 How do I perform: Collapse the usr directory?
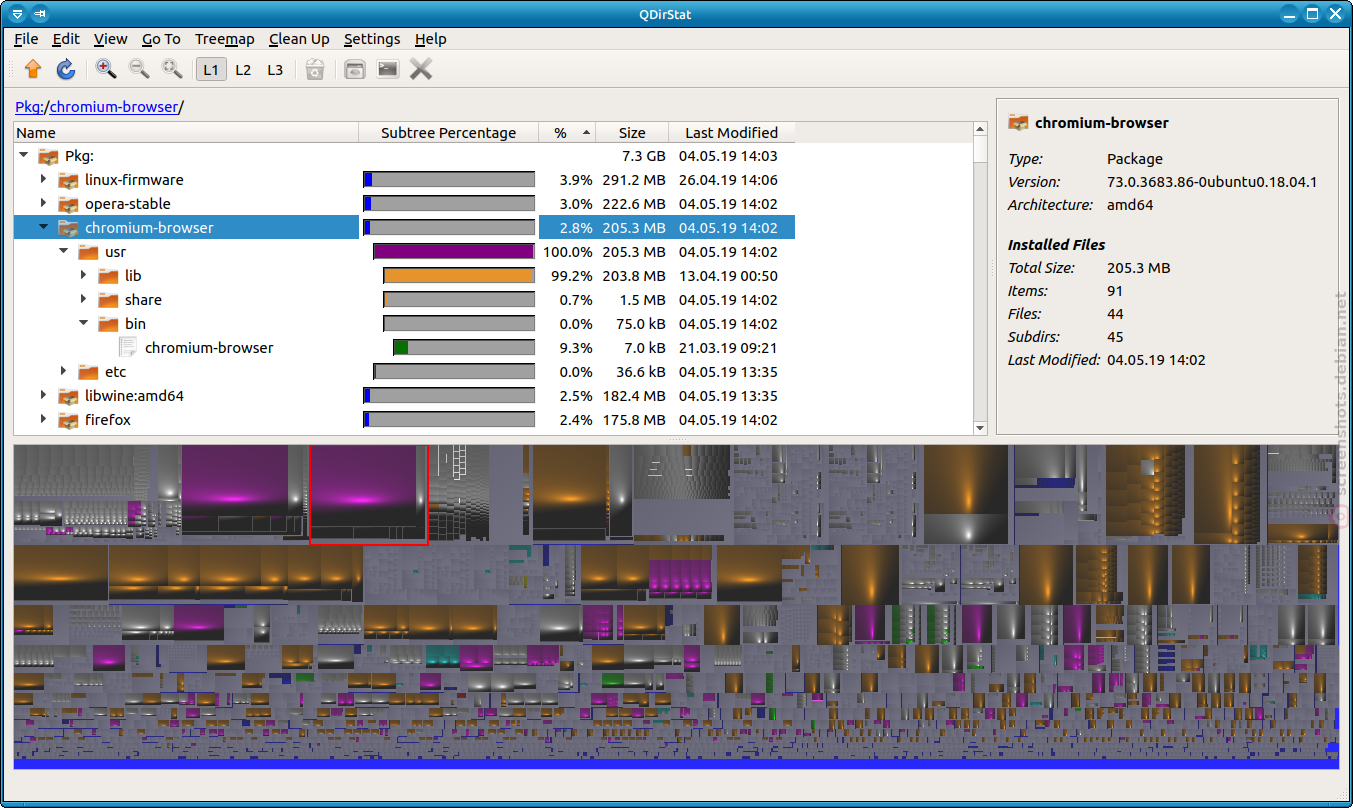pyautogui.click(x=63, y=252)
